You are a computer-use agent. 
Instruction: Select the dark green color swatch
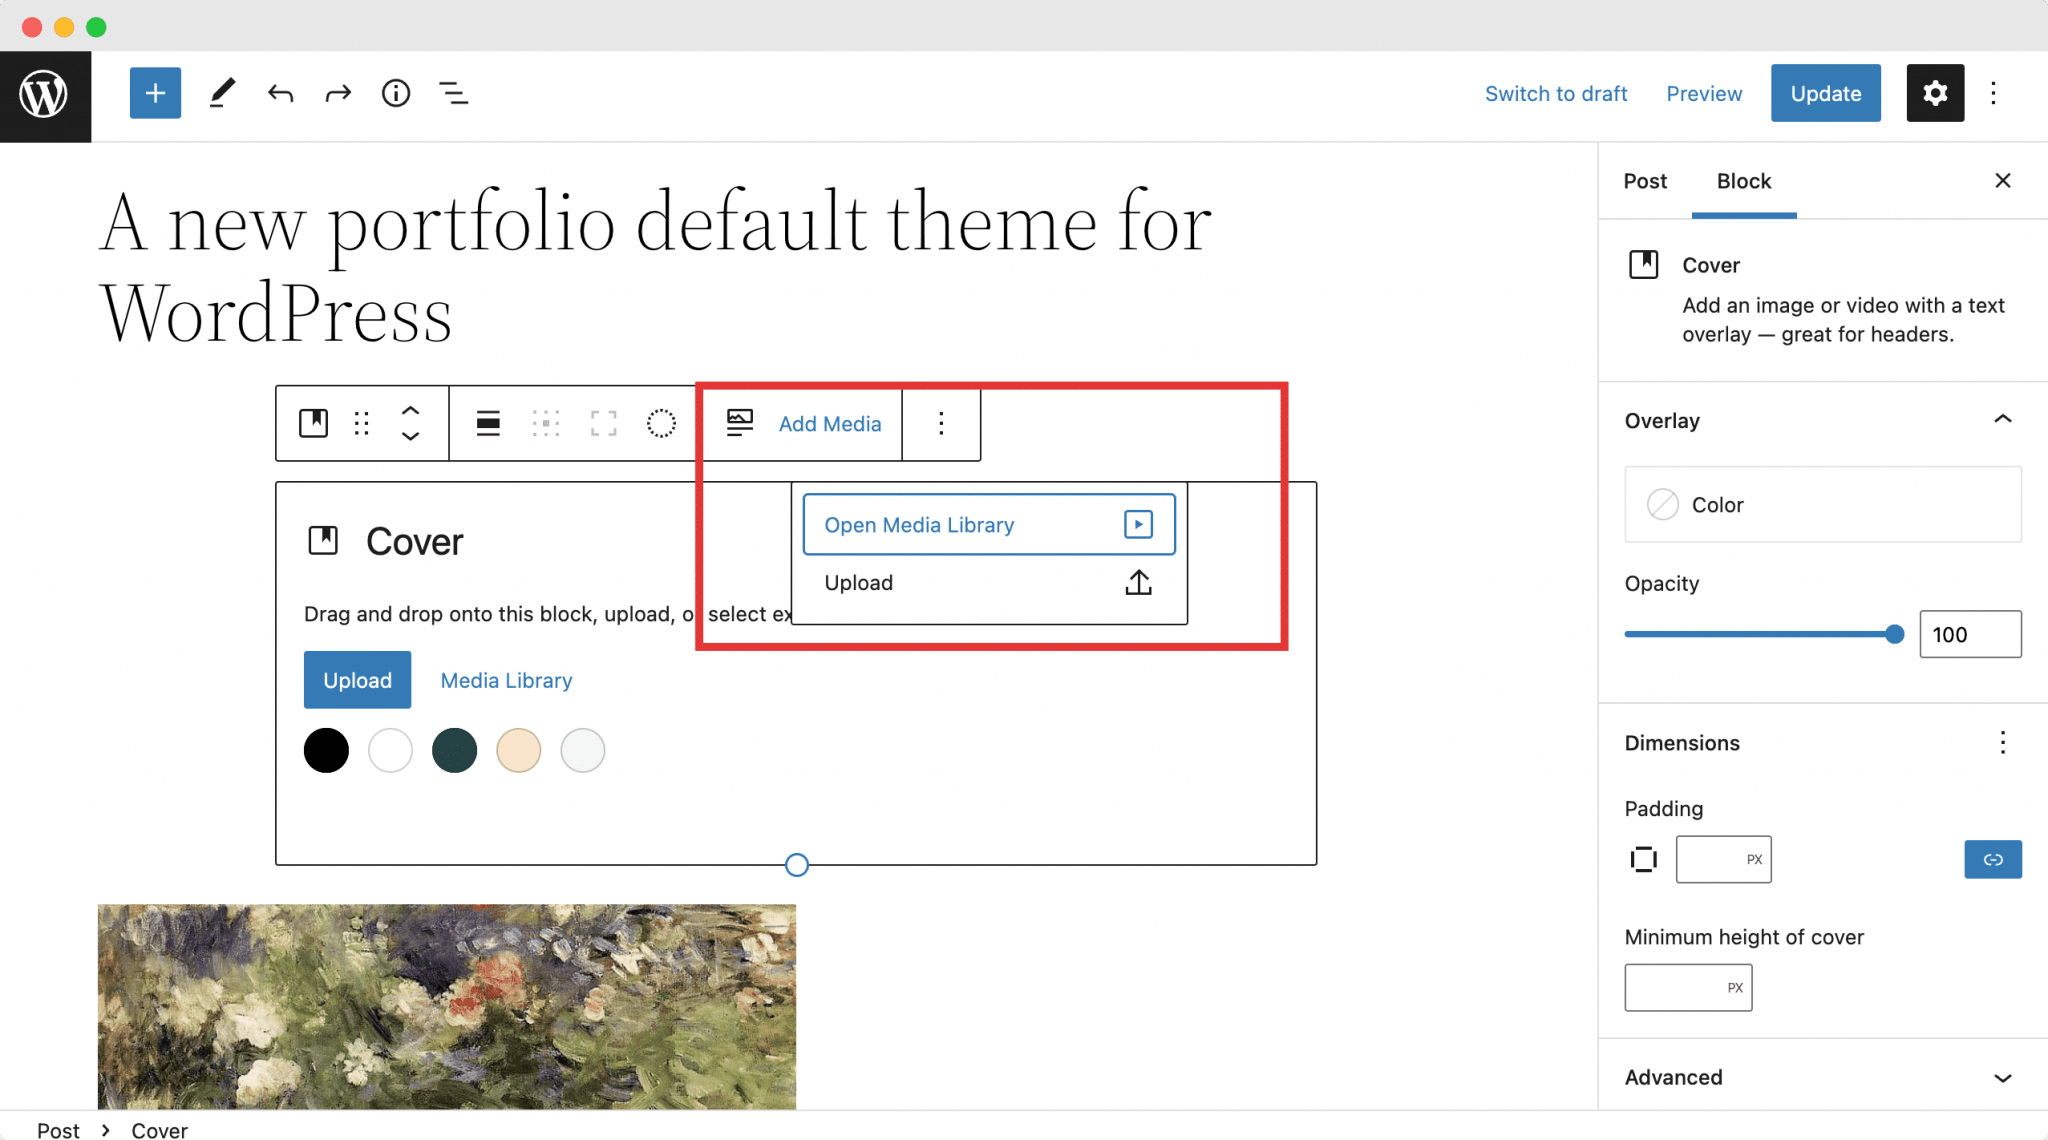pyautogui.click(x=455, y=750)
